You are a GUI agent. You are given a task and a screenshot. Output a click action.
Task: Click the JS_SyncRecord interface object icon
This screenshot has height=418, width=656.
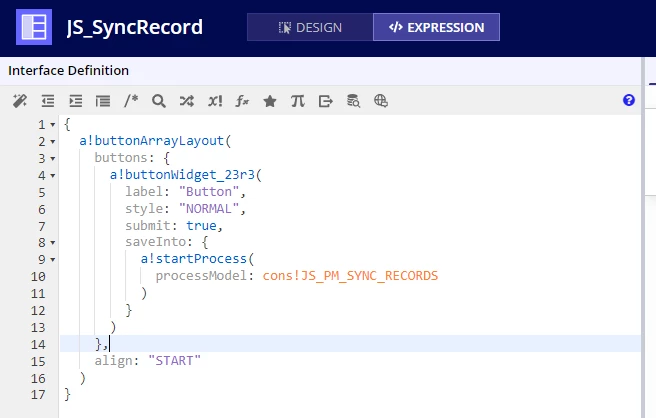[x=34, y=27]
